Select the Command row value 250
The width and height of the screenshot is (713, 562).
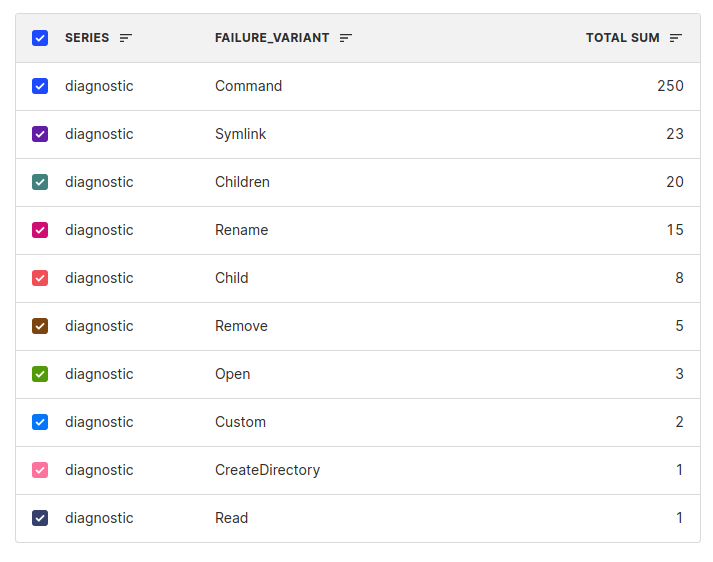pyautogui.click(x=670, y=86)
